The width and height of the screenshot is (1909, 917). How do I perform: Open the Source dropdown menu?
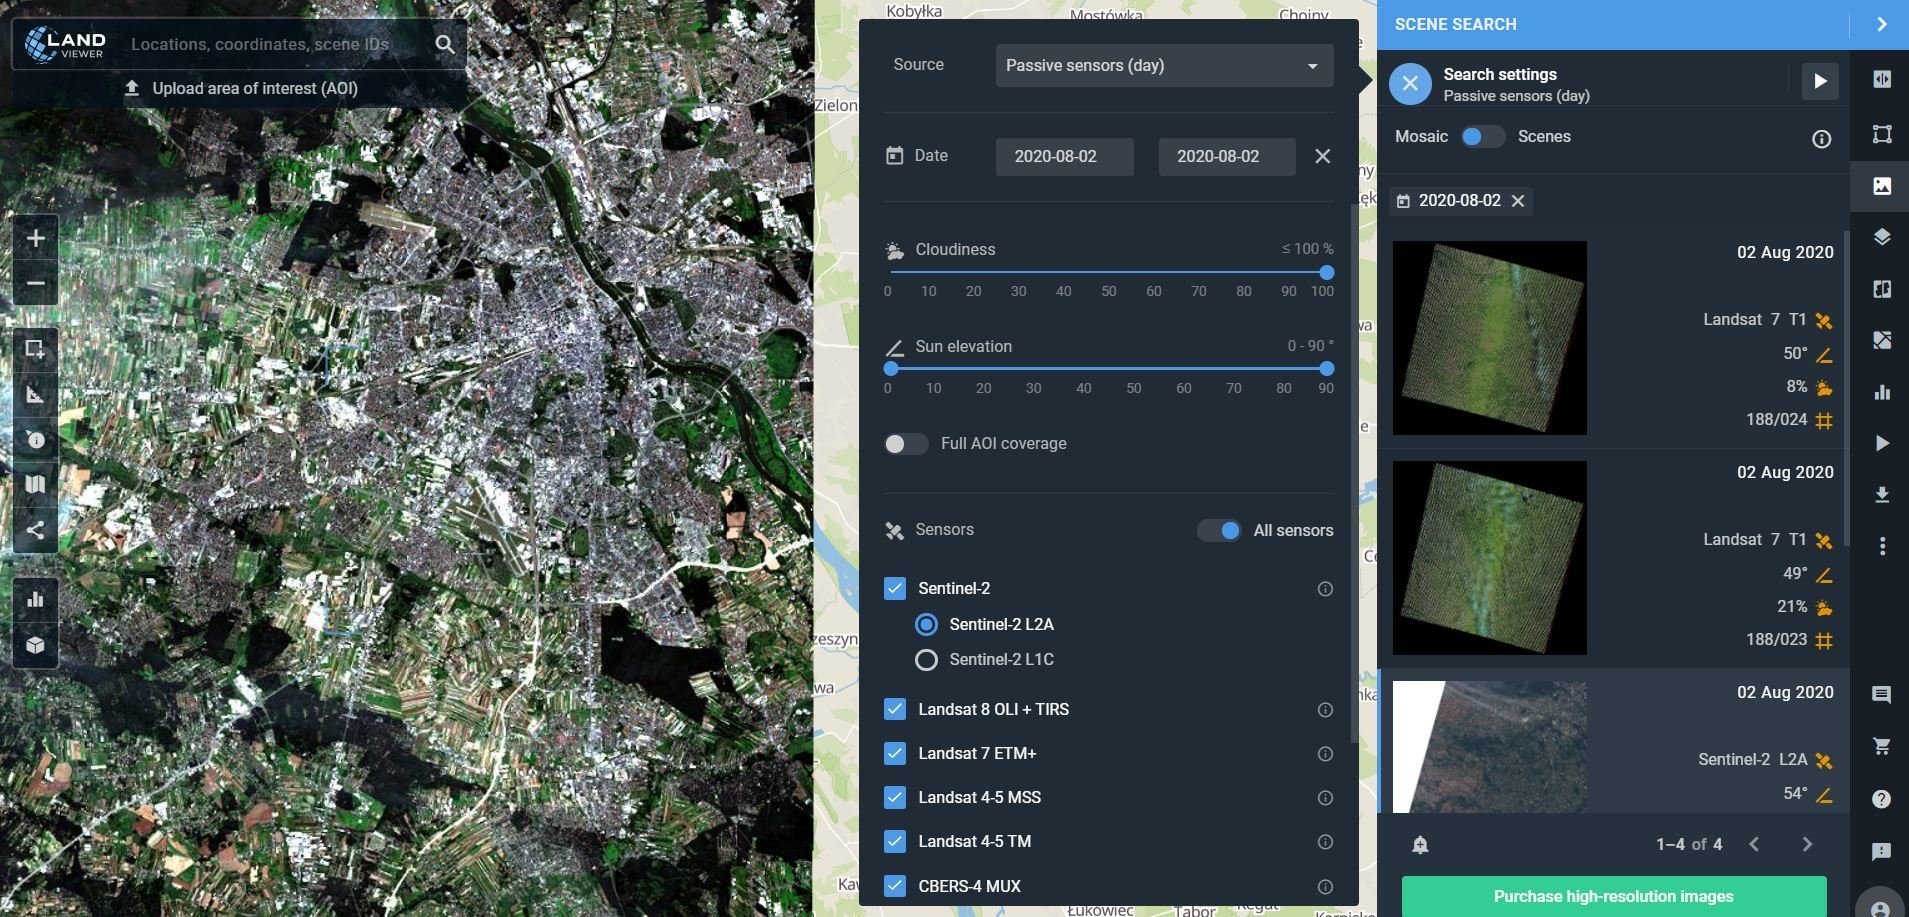coord(1163,66)
